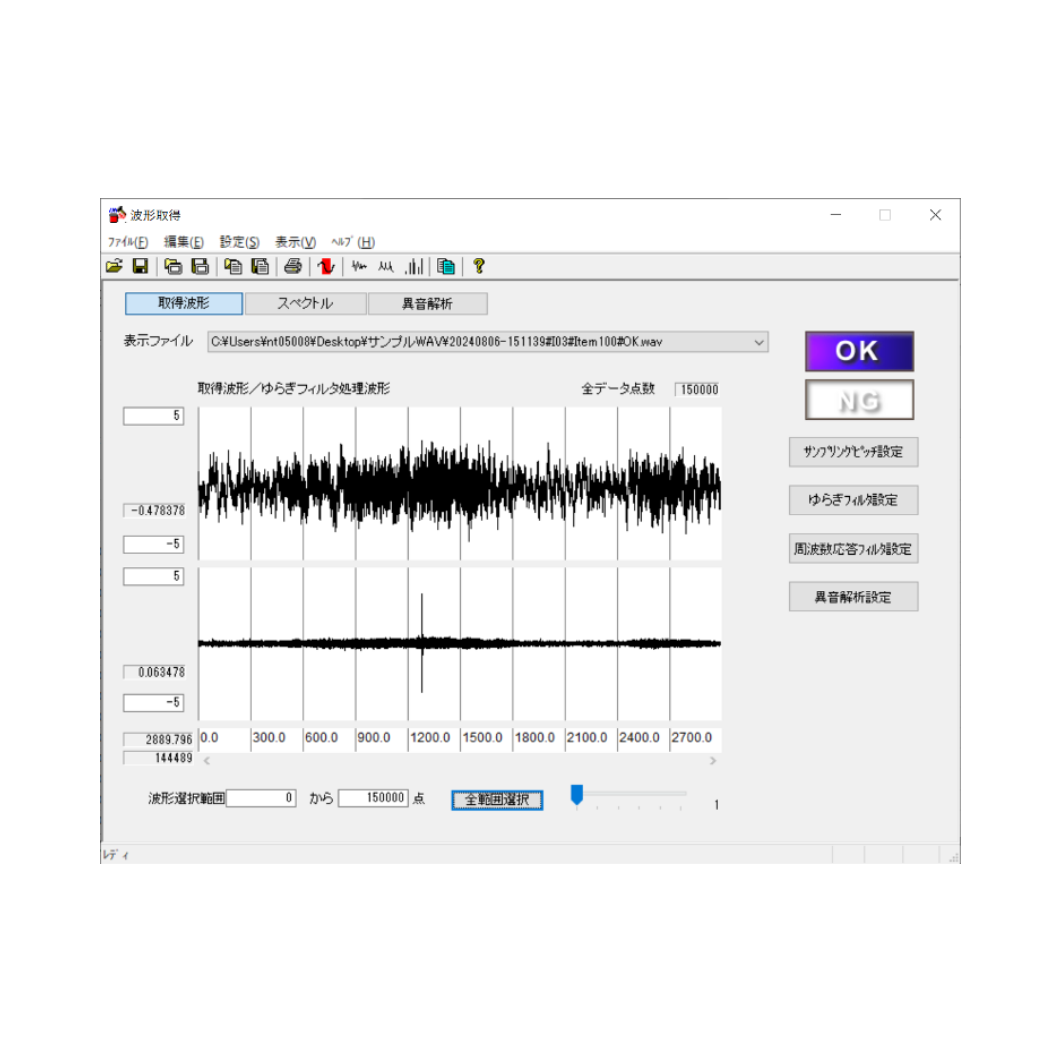Image resolution: width=1060 pixels, height=1060 pixels.
Task: Click the red sine wave acquisition icon
Action: point(325,266)
